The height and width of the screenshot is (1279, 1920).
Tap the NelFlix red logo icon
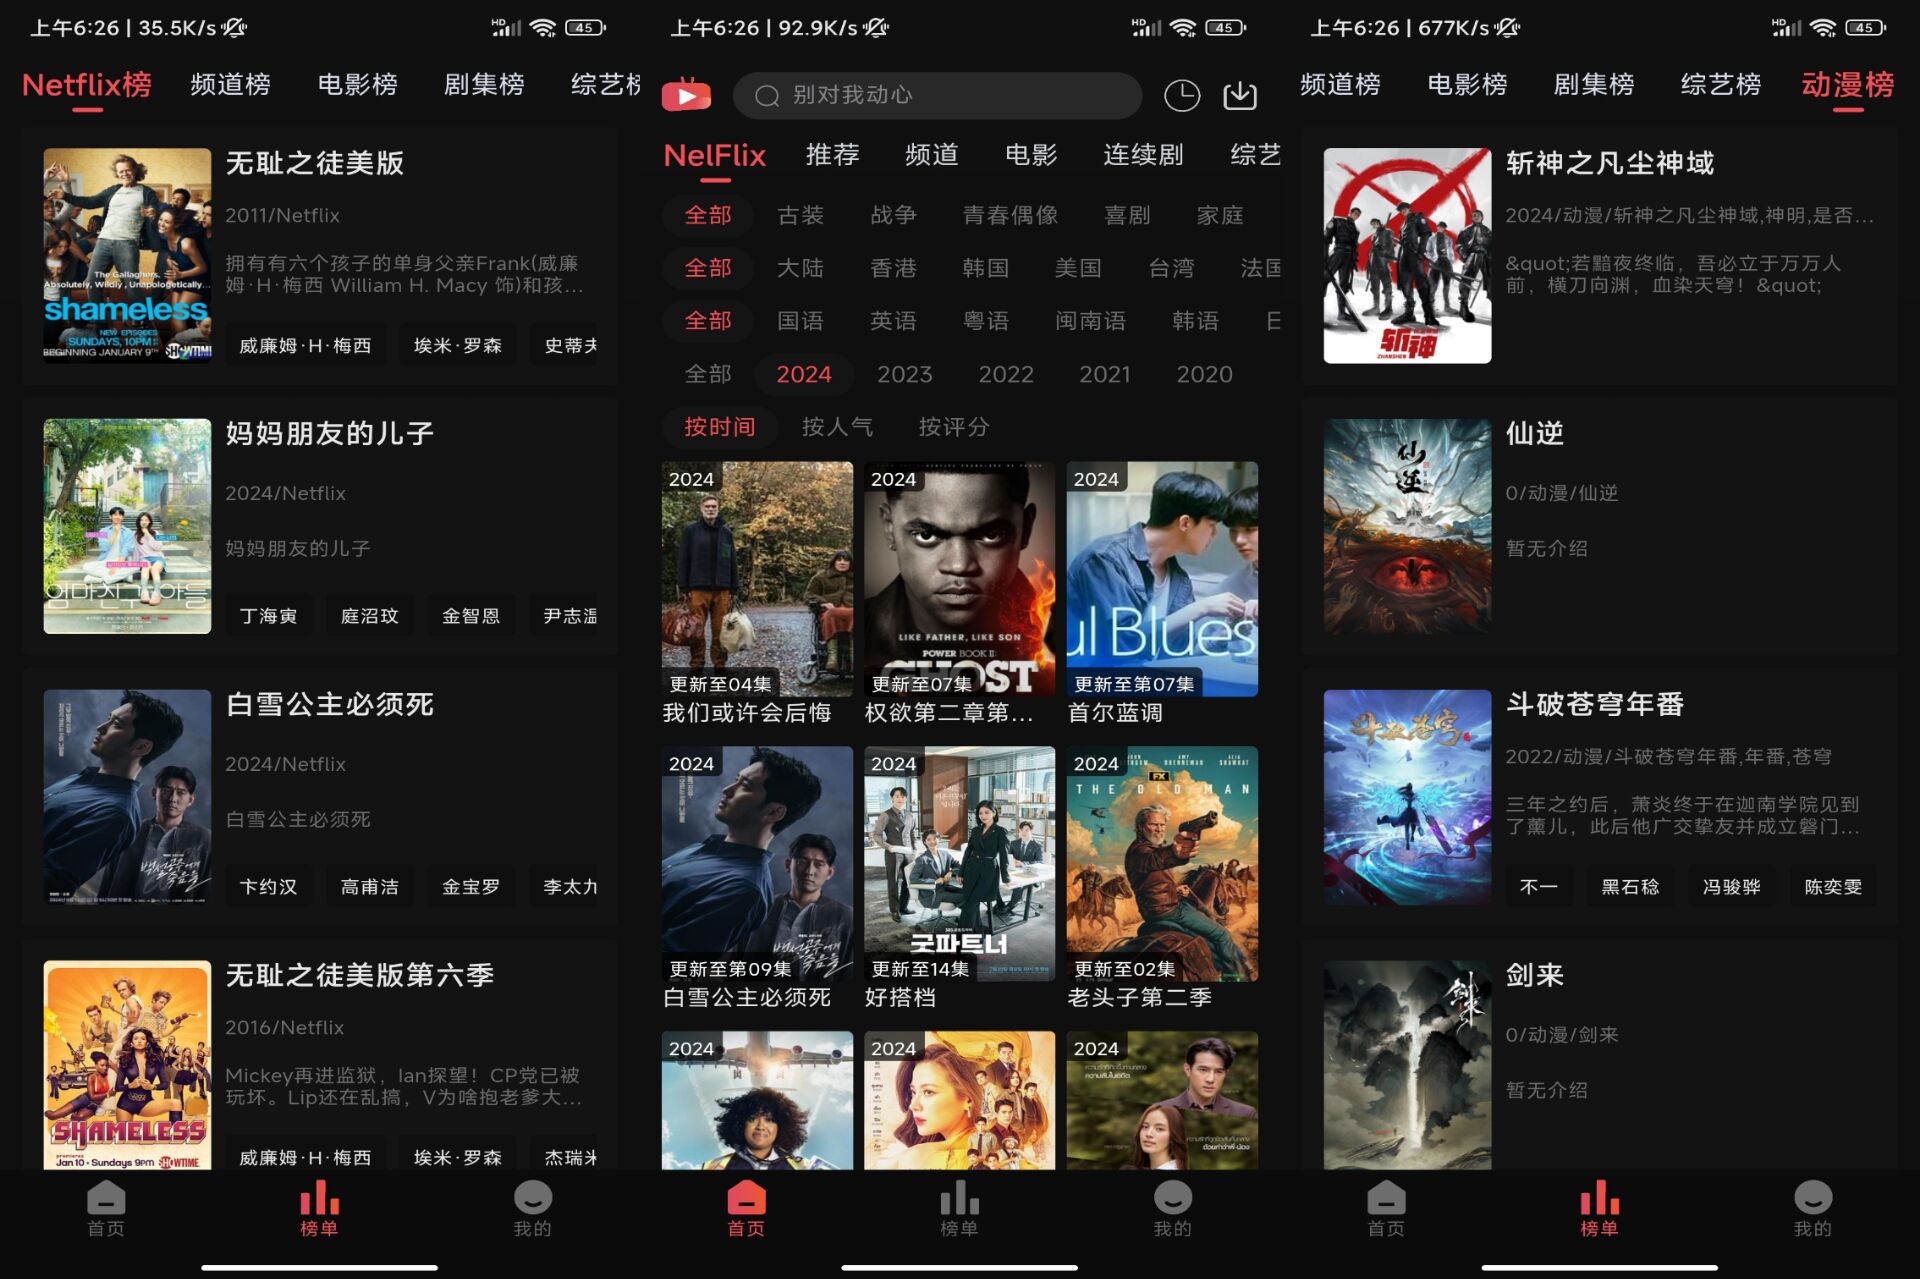click(x=686, y=95)
